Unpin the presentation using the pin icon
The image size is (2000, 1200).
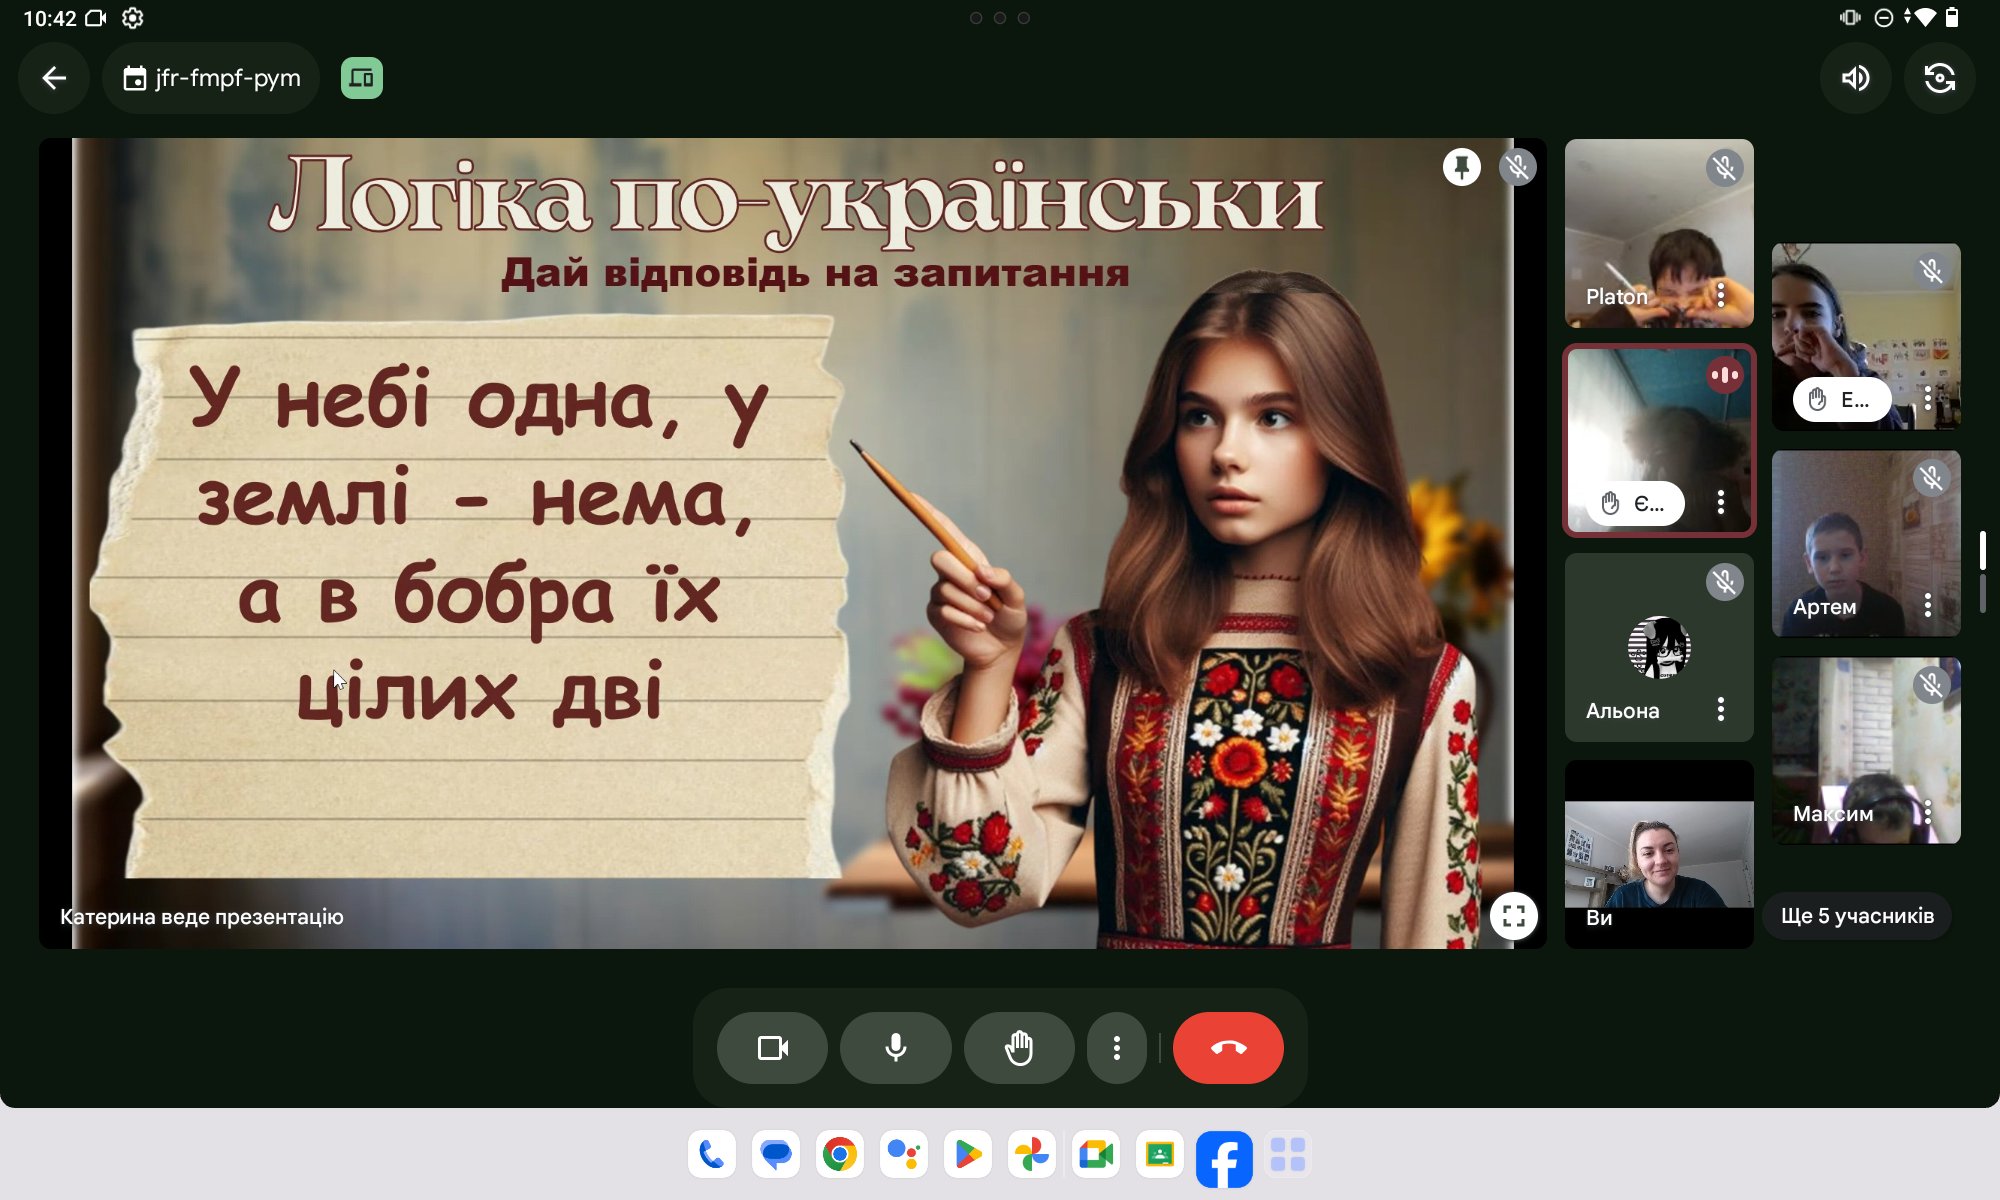(x=1461, y=167)
